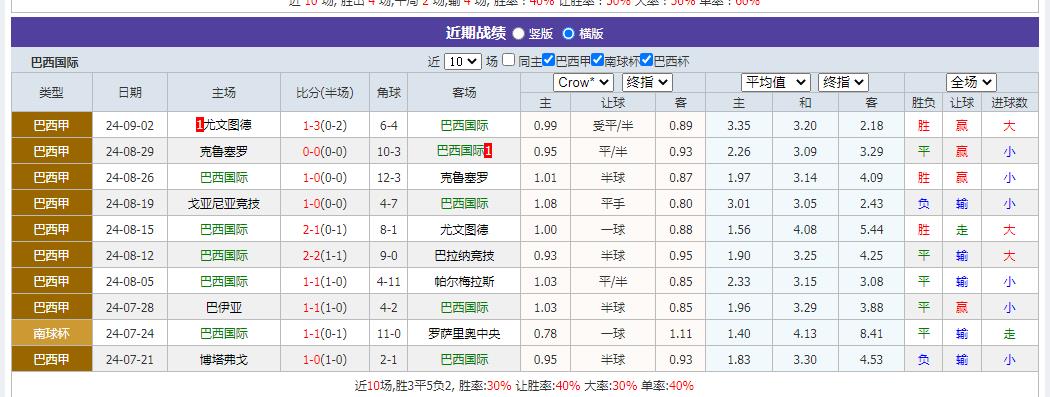
Task: Uncheck the 巴西杯 filter checkbox
Action: (x=646, y=60)
